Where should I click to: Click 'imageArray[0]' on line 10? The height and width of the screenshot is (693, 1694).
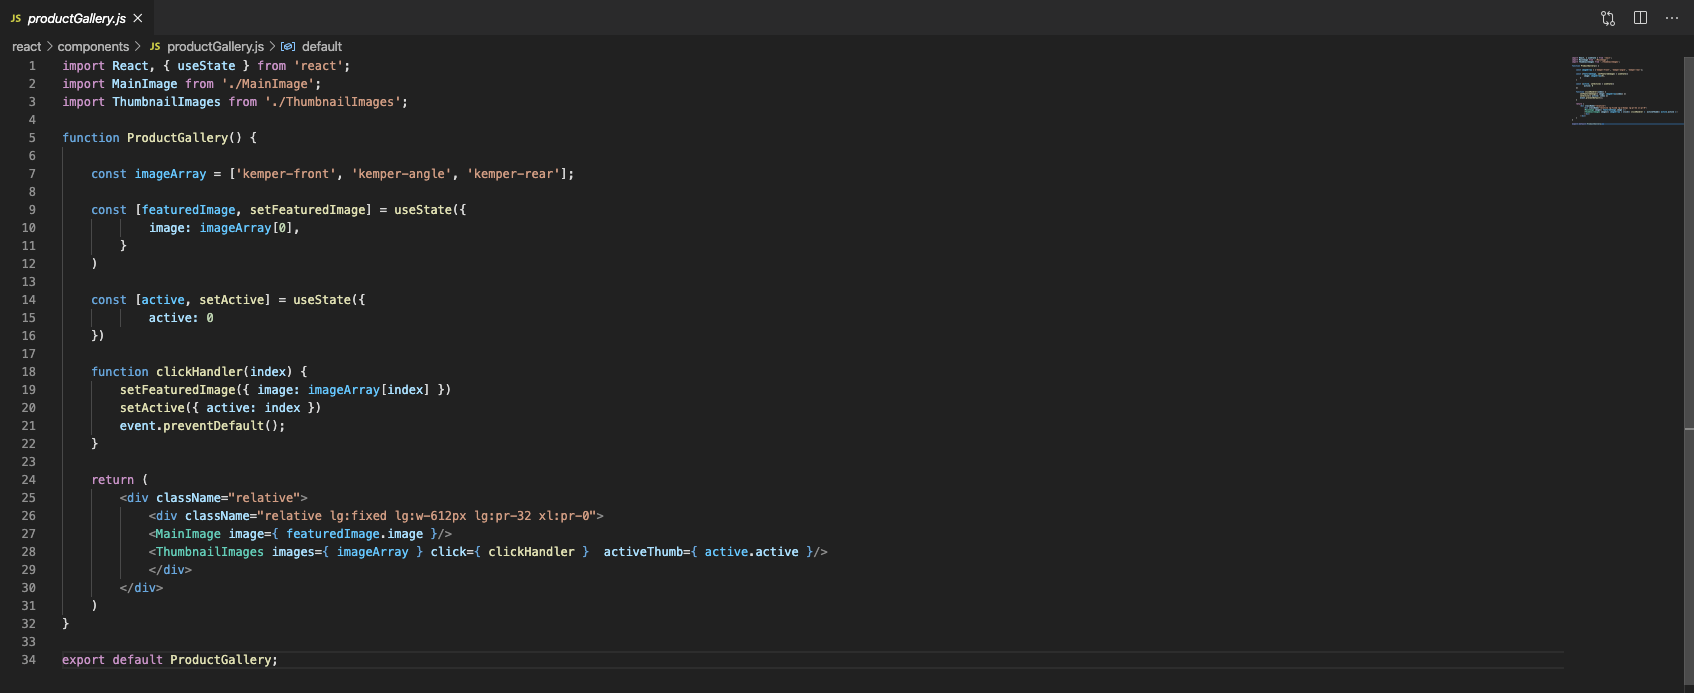pos(246,228)
